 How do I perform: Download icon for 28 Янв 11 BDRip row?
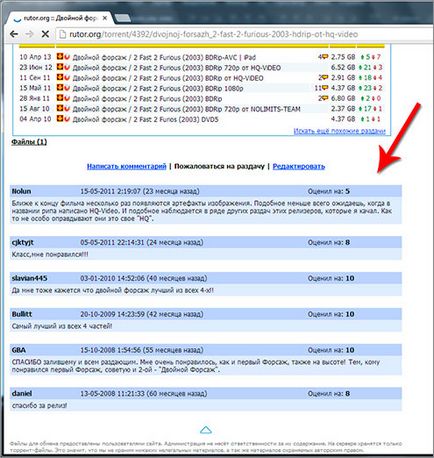click(60, 98)
